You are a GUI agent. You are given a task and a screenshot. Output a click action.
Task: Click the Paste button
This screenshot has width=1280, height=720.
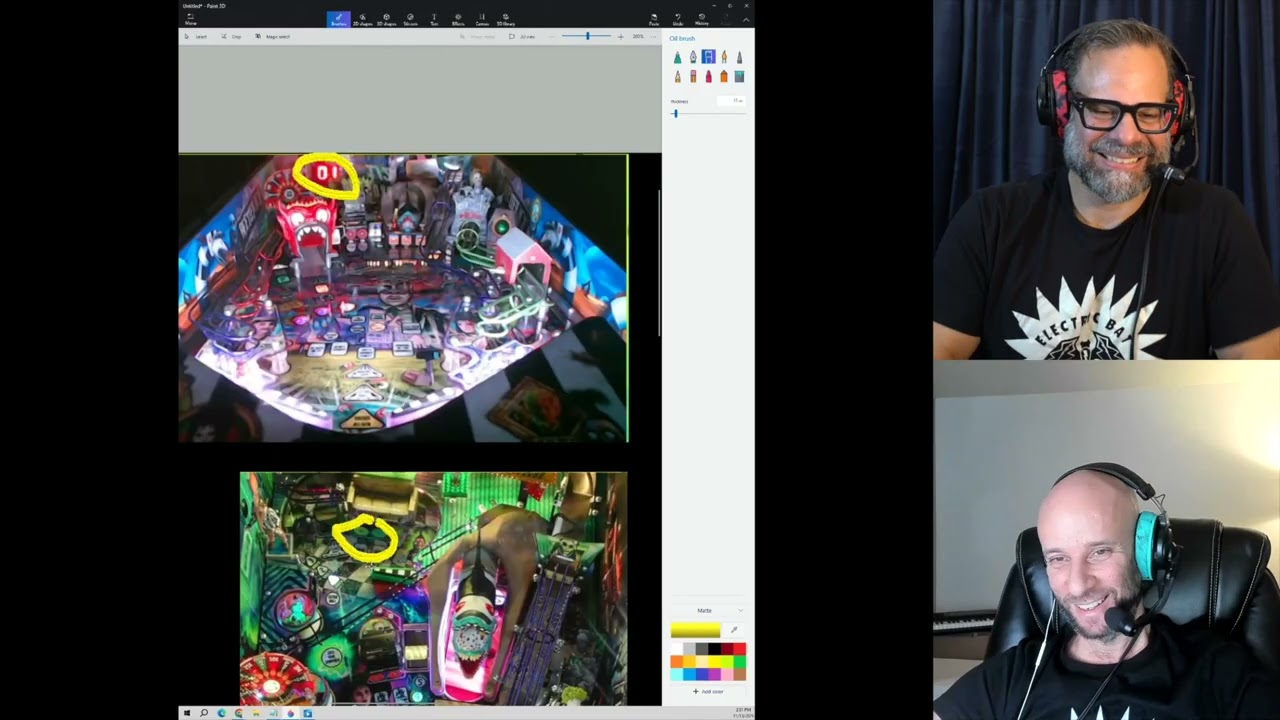click(654, 19)
